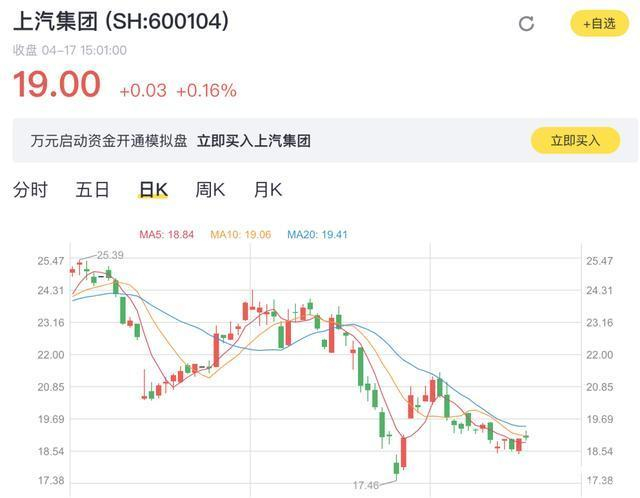Click the 17.46 low price marker
This screenshot has height=498, width=640.
point(365,485)
